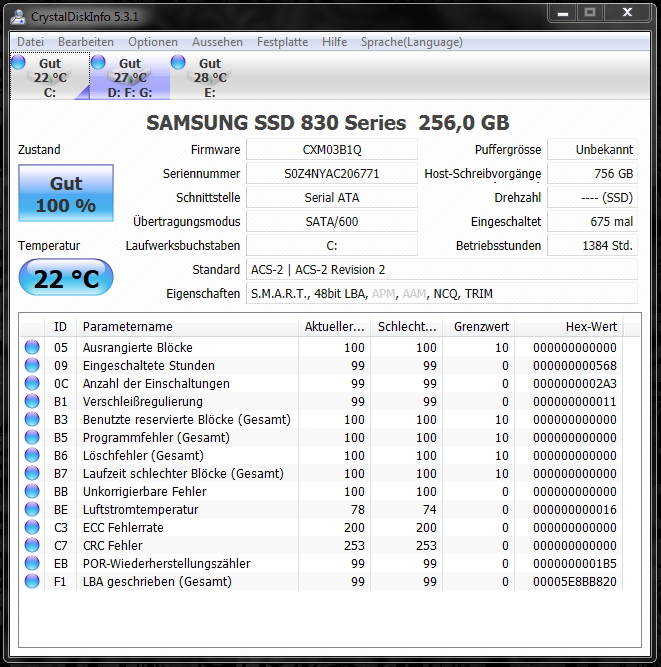
Task: Open the Aussehen menu
Action: pos(217,42)
